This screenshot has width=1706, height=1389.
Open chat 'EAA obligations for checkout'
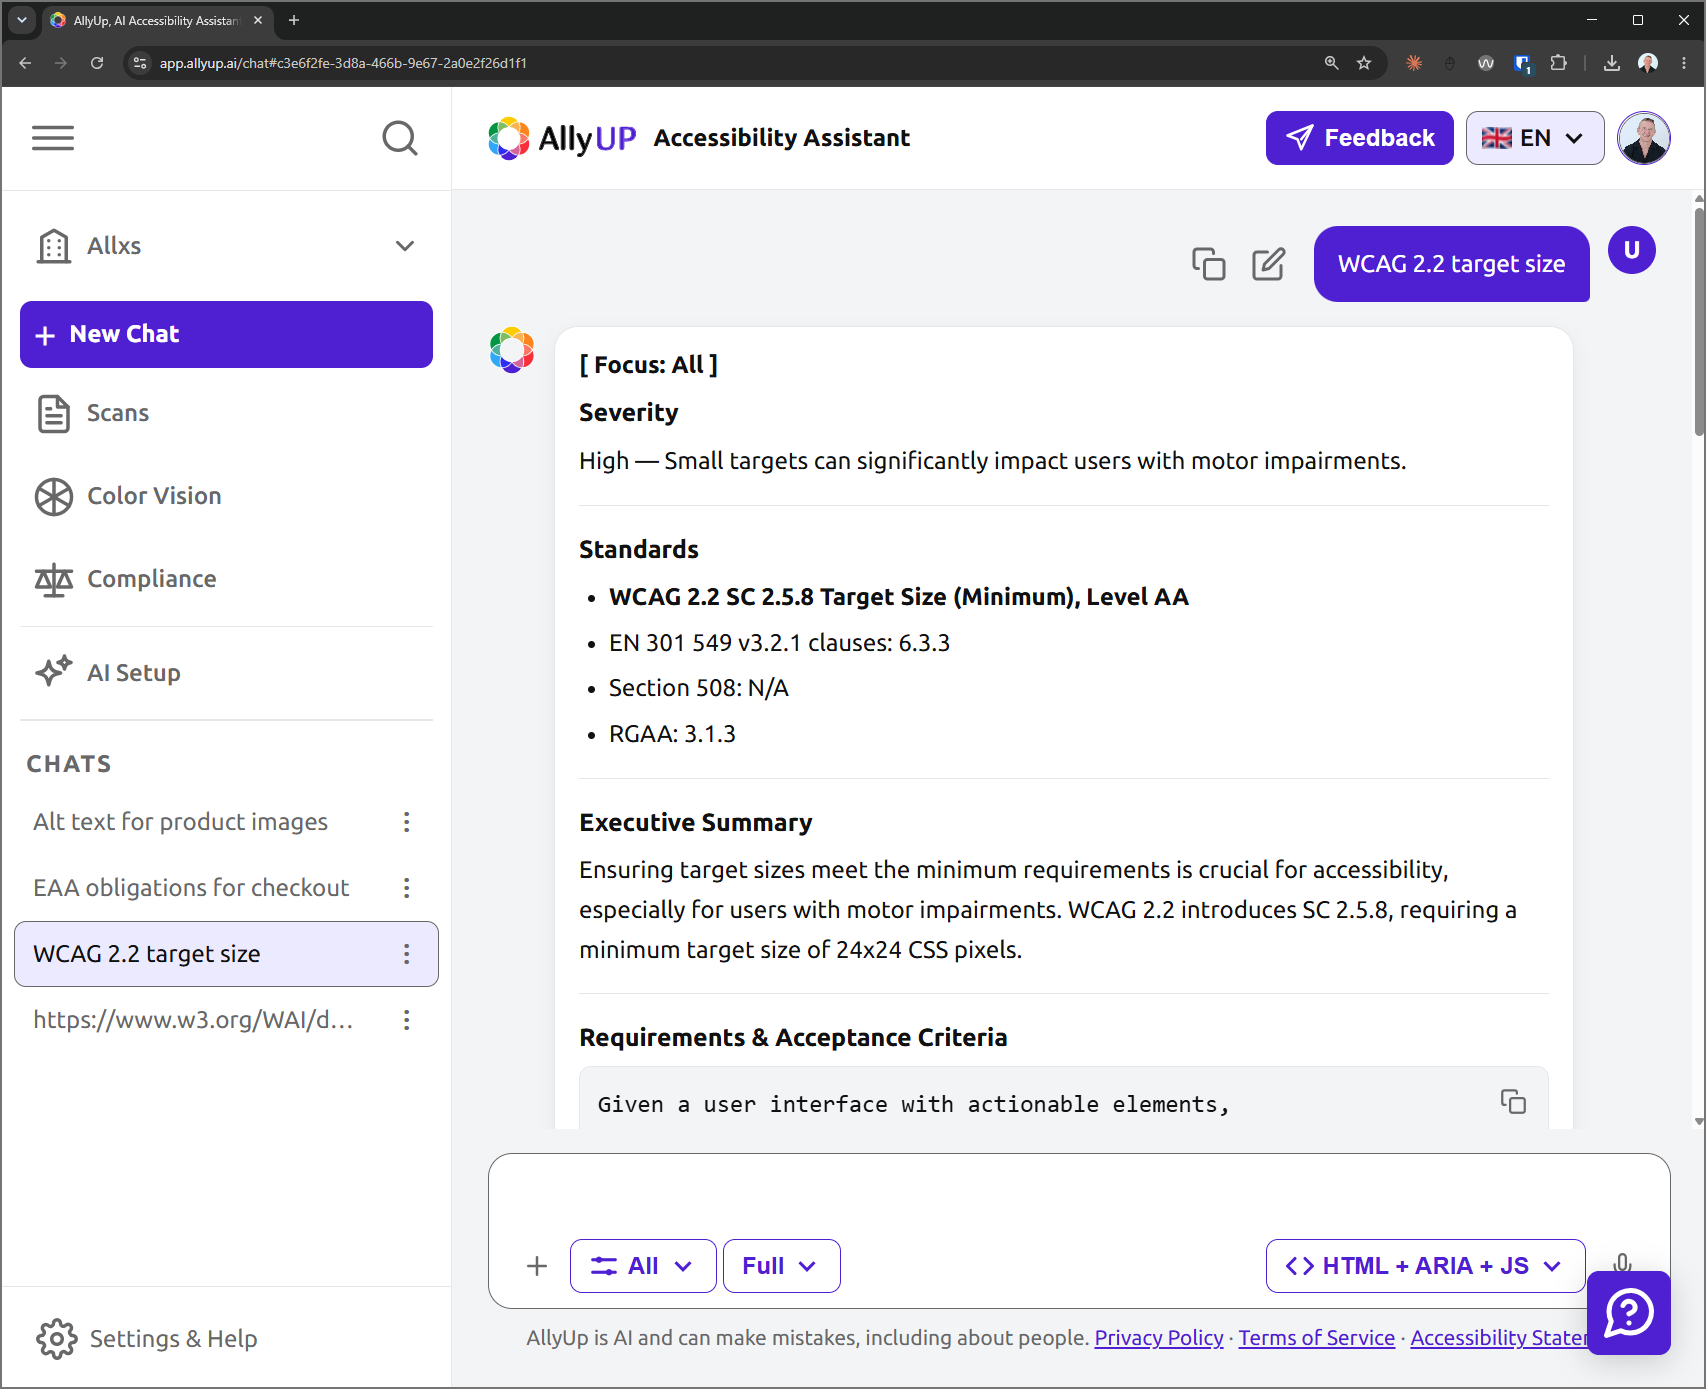pos(191,888)
